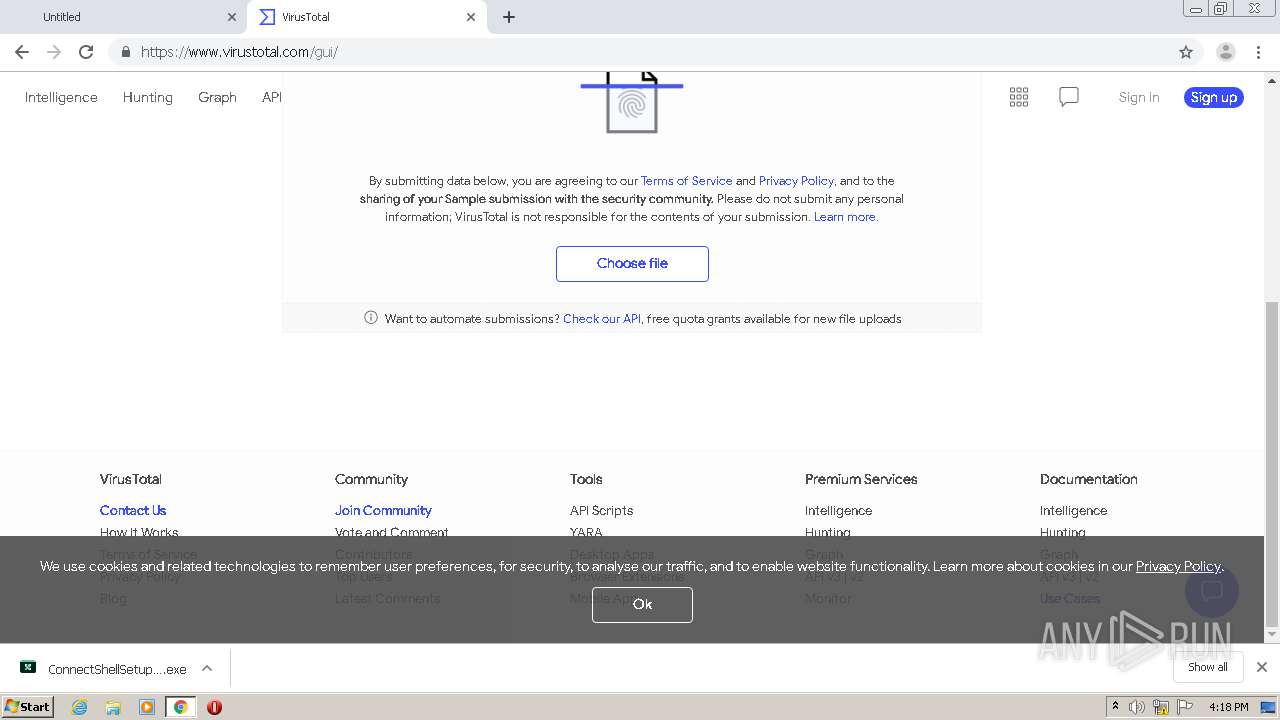1280x720 pixels.
Task: Select the Chrome taskbar icon
Action: pos(181,707)
